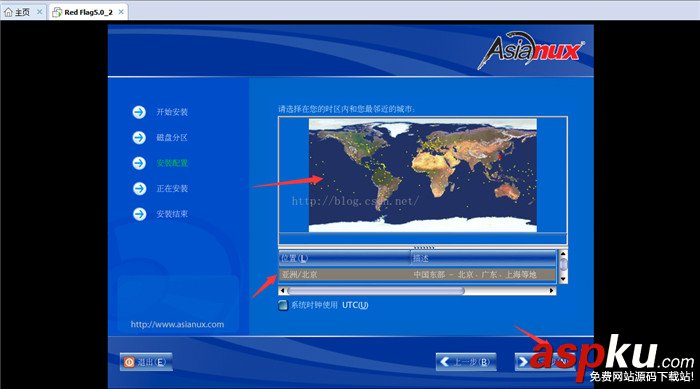
Task: Switch to the Red Flag5.0_2 tab
Action: click(88, 12)
